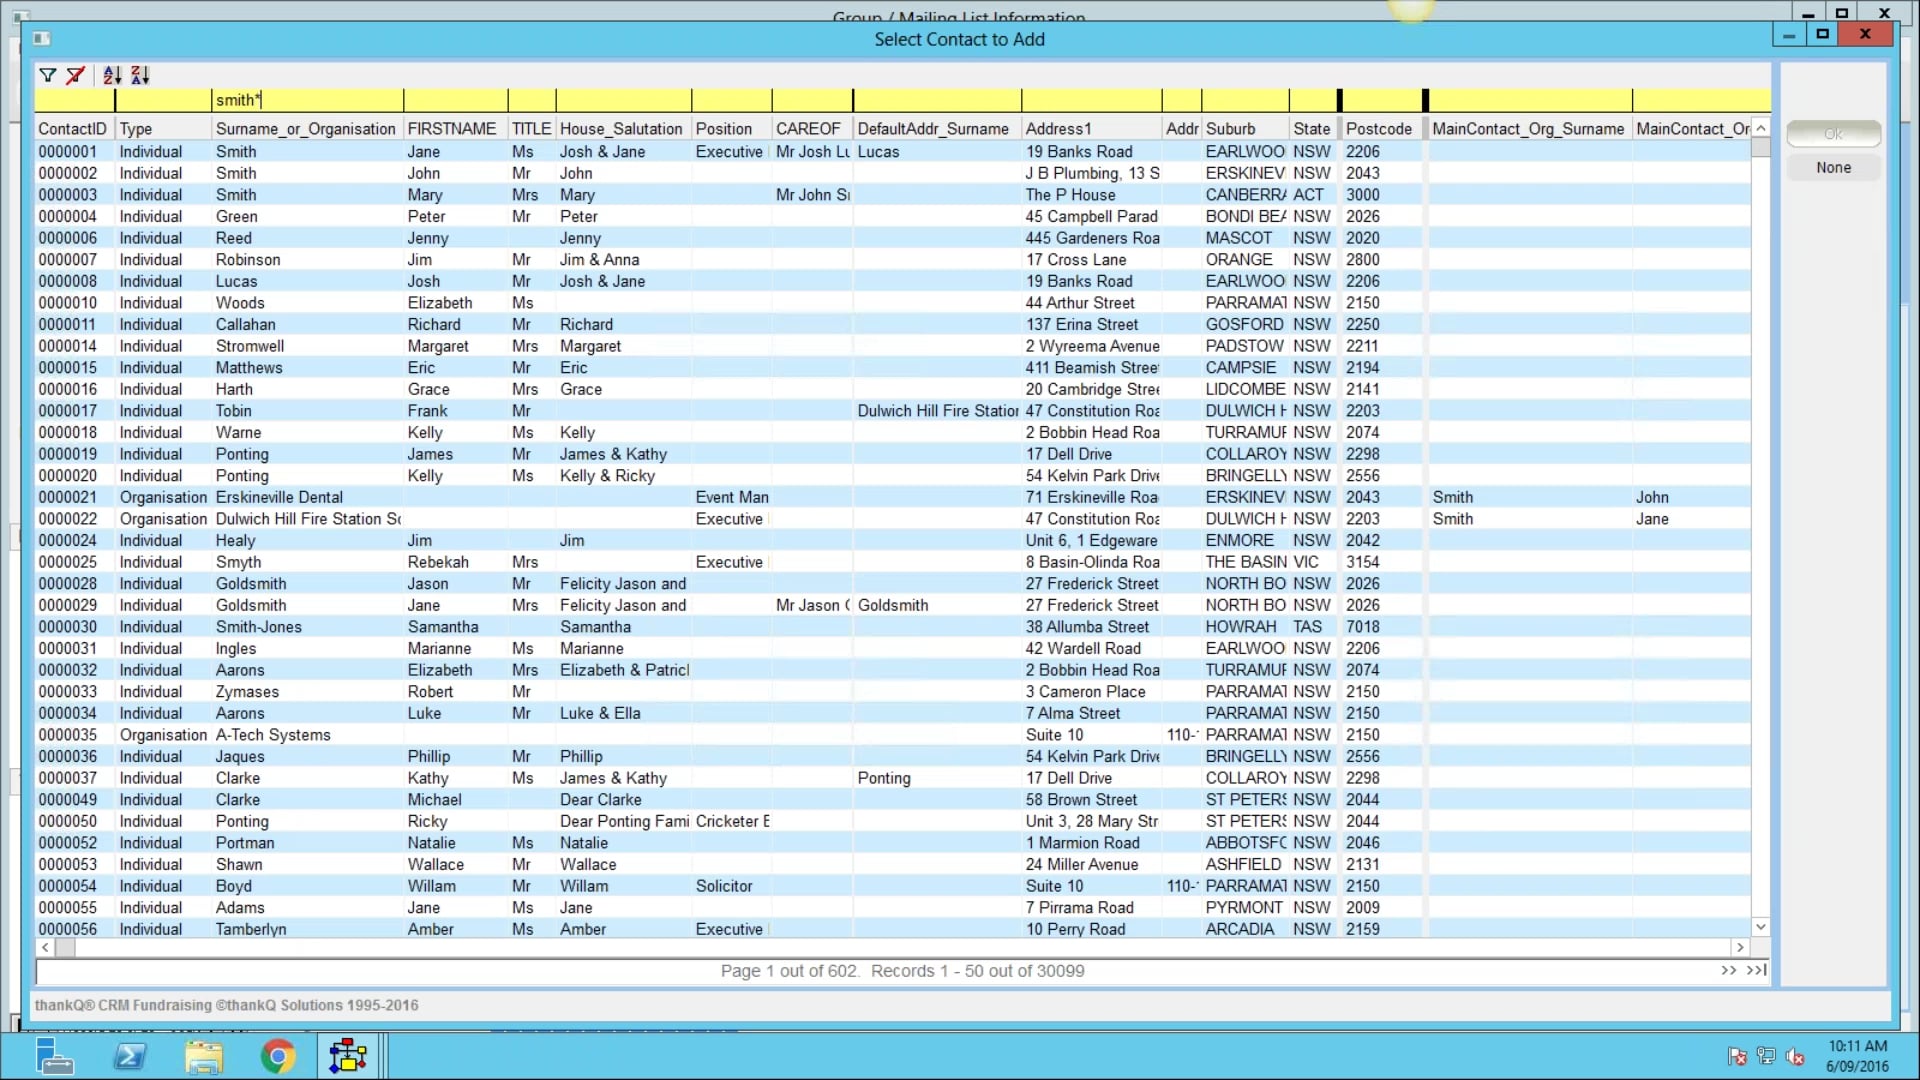Click the Ok button
1920x1080 pixels.
[x=1832, y=133]
